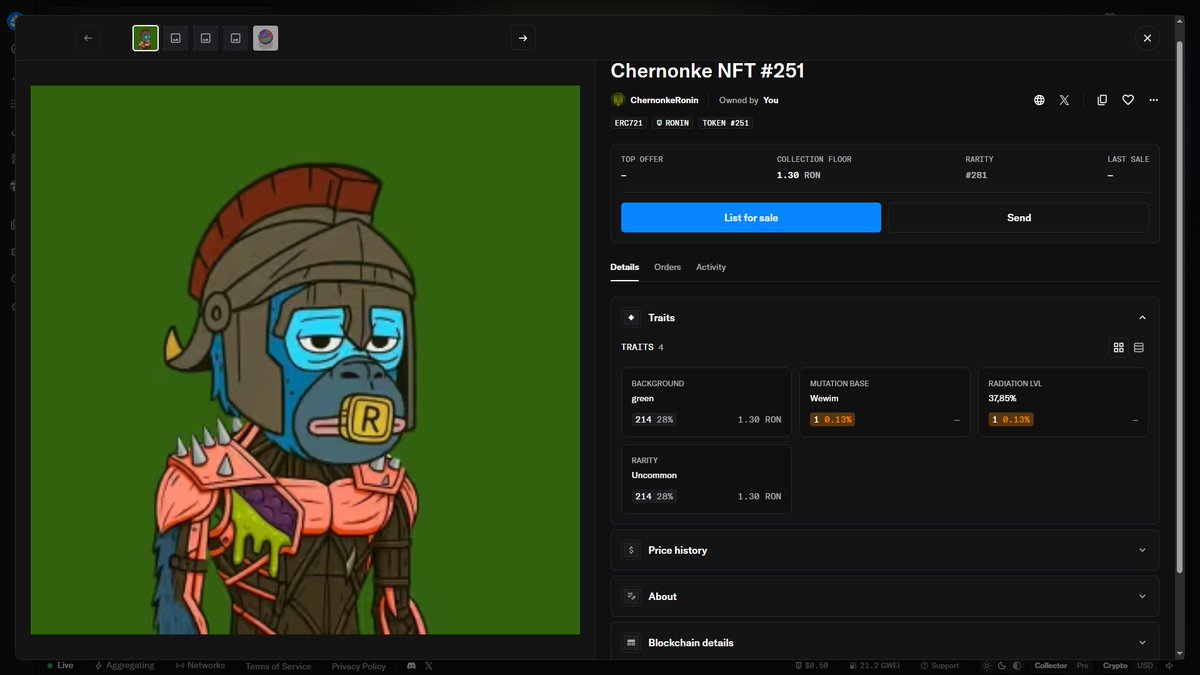Screen dimensions: 1200x675
Task: Open the ChernonkeRonin collection avatar
Action: (618, 100)
